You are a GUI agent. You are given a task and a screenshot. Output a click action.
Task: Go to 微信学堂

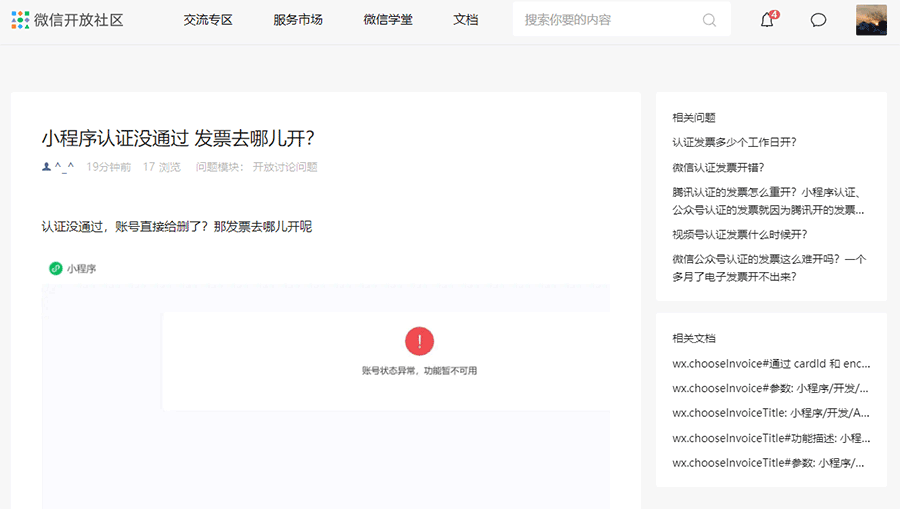pos(388,20)
